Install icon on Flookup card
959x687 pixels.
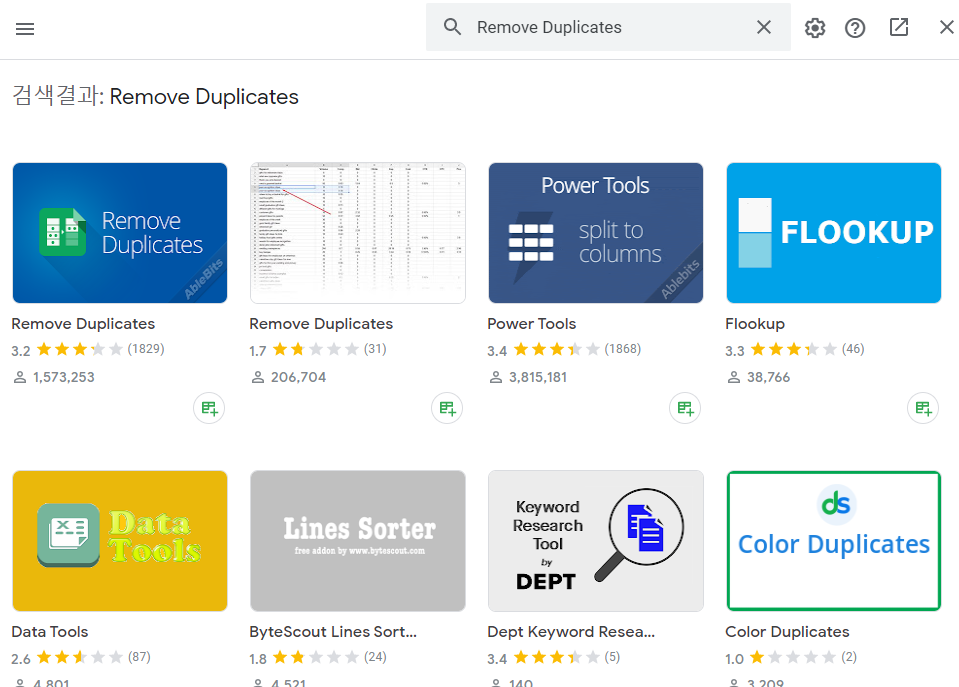point(923,408)
